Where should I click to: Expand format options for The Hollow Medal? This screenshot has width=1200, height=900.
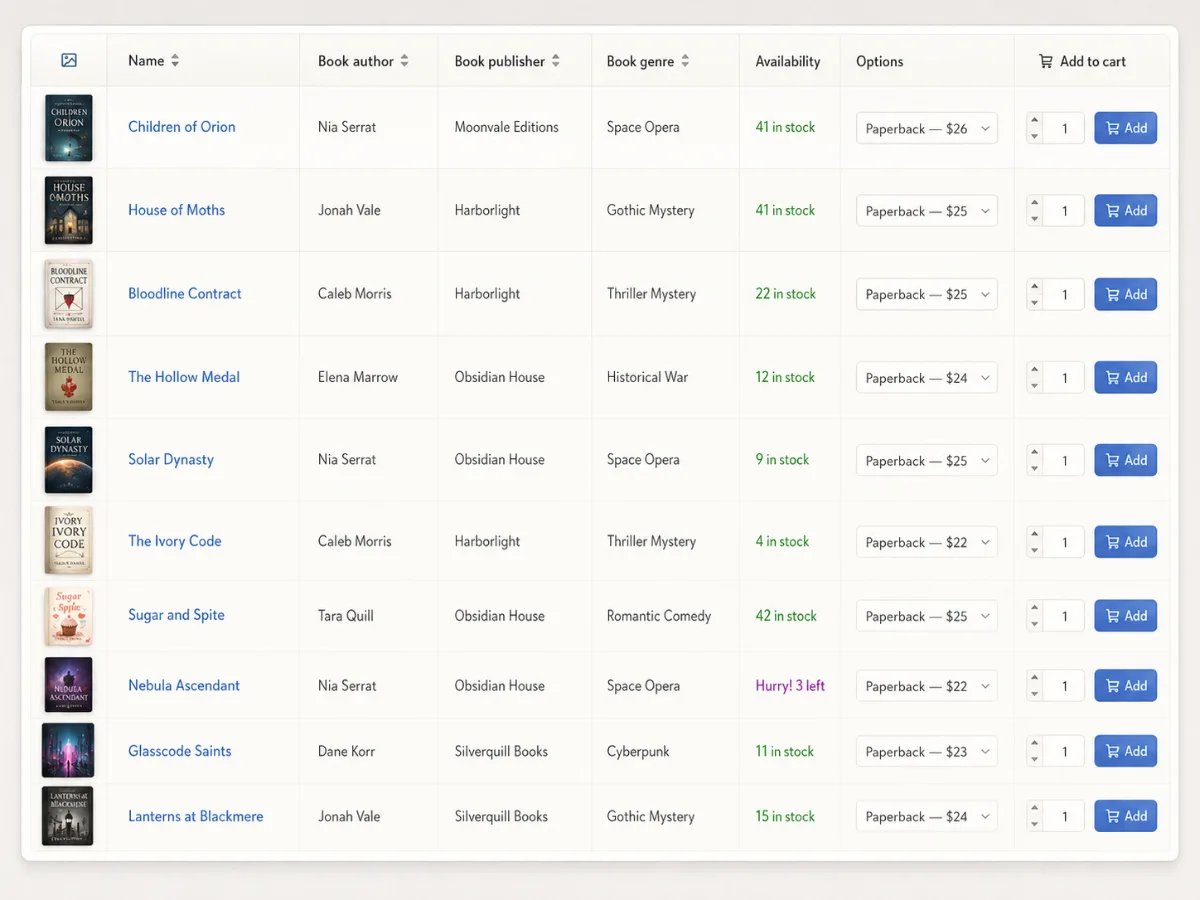click(x=927, y=378)
